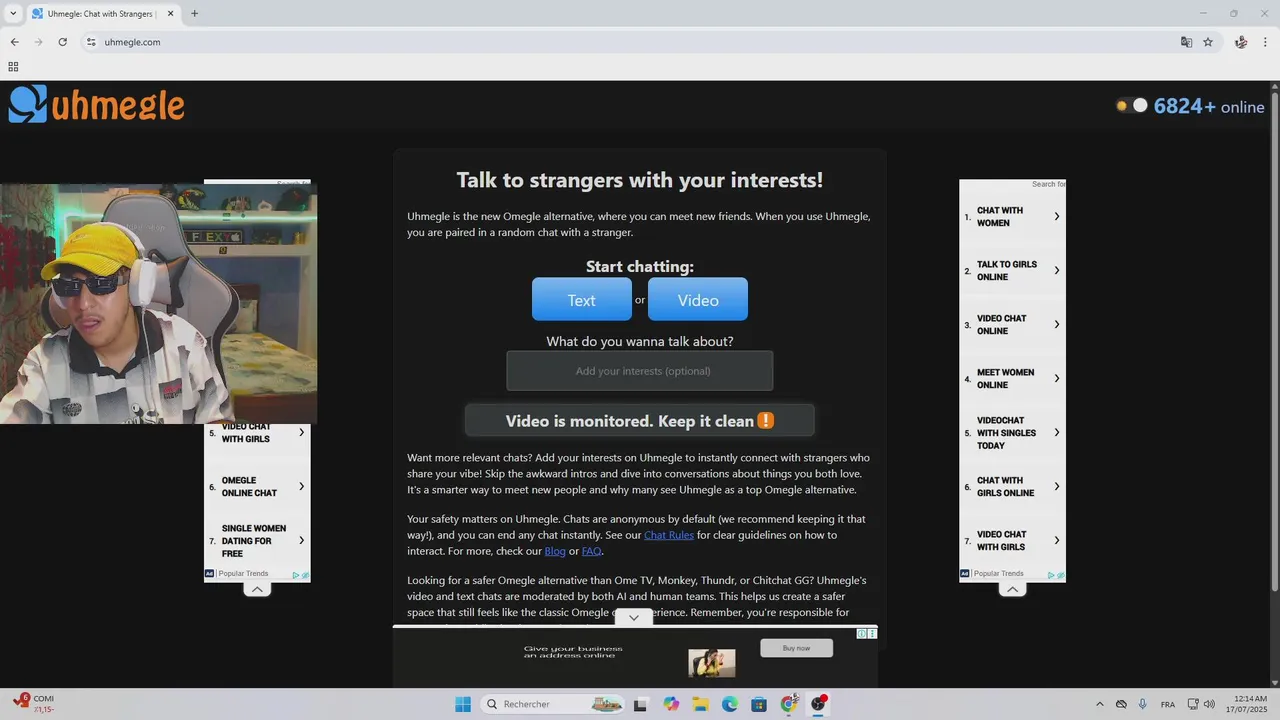This screenshot has height=720, width=1280.
Task: Open Chrome three-dot menu
Action: [1265, 42]
